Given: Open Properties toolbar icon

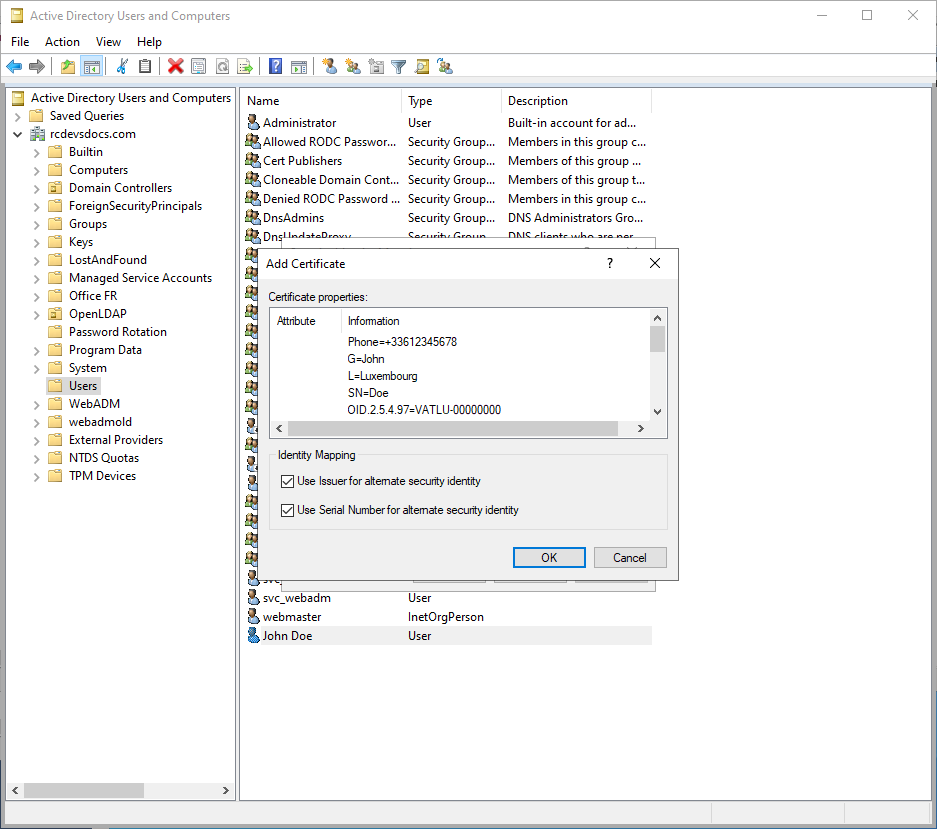Looking at the screenshot, I should (198, 66).
